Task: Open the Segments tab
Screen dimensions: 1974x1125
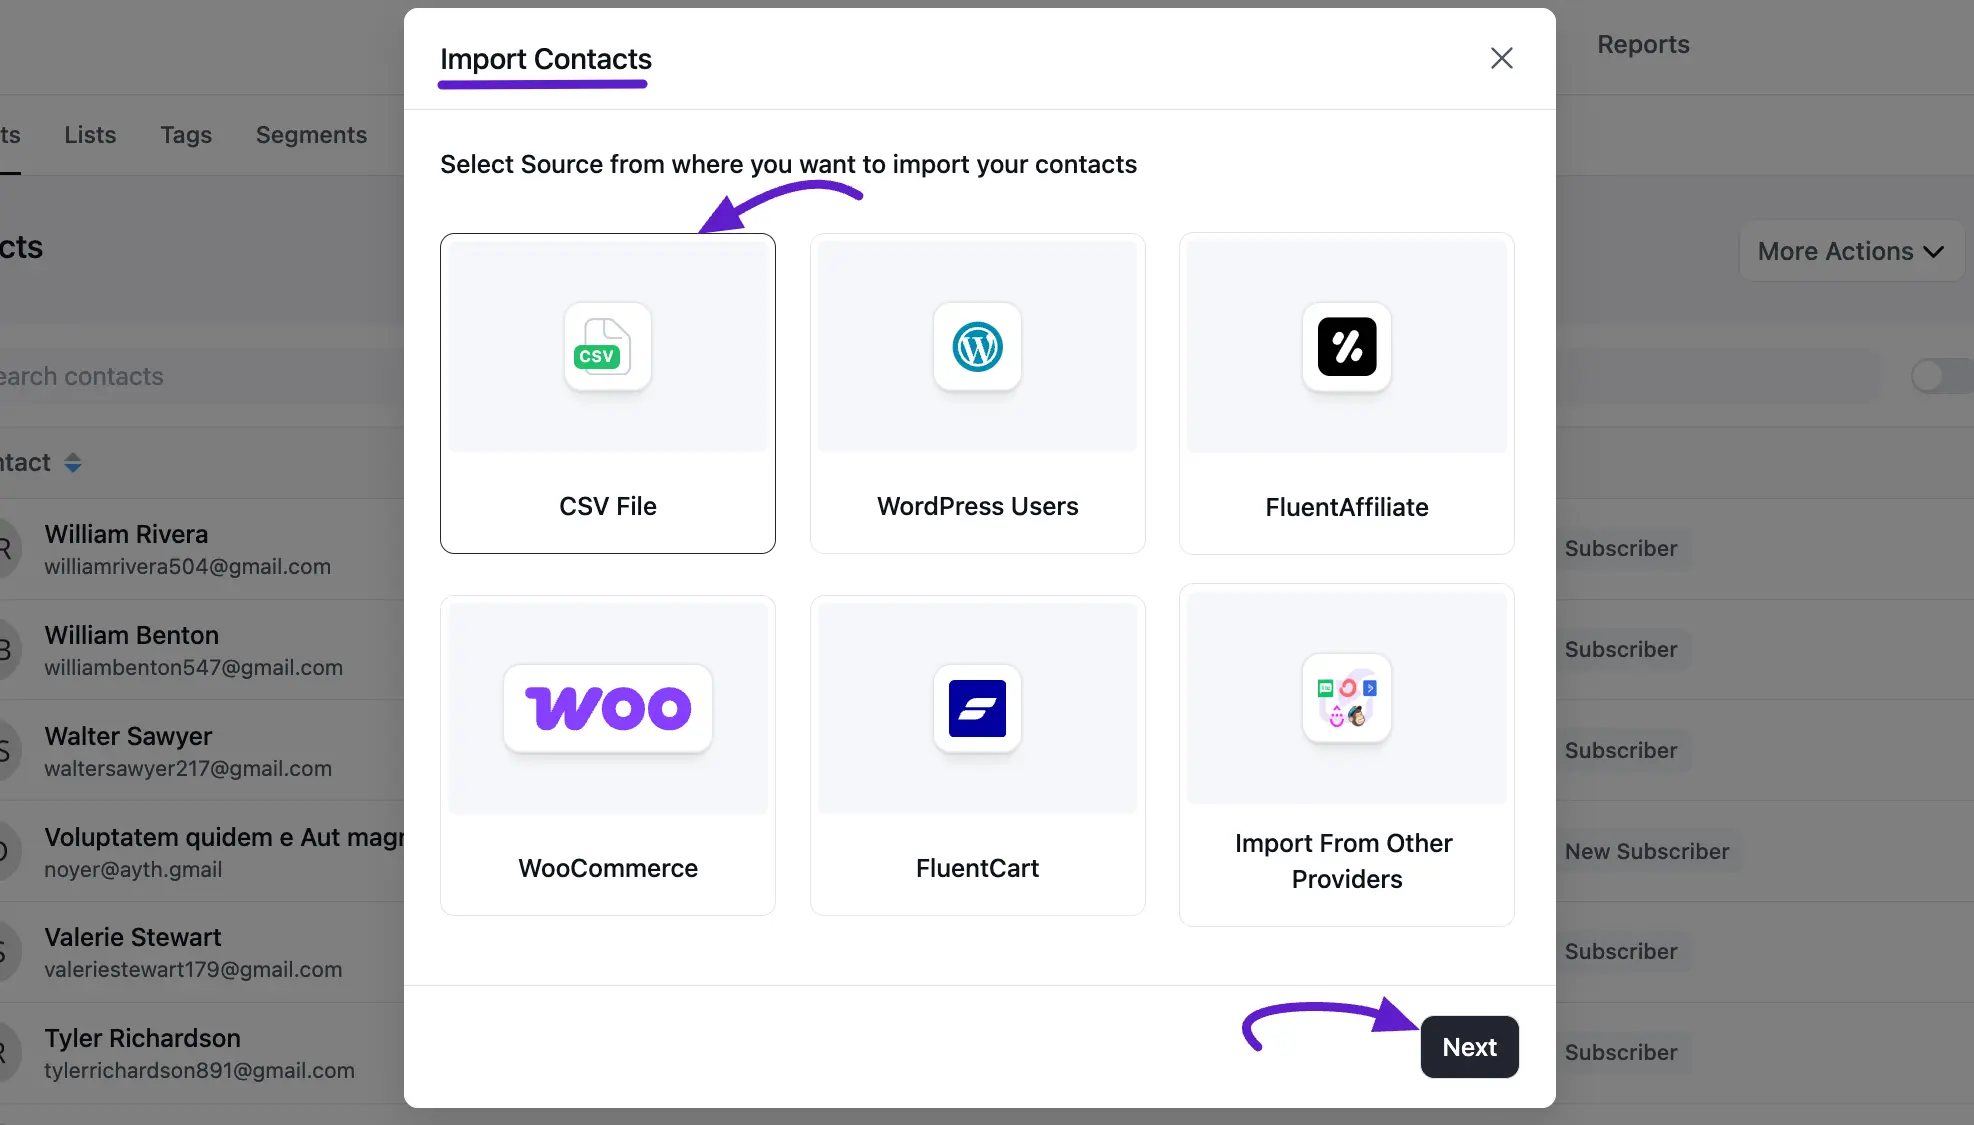Action: coord(311,135)
